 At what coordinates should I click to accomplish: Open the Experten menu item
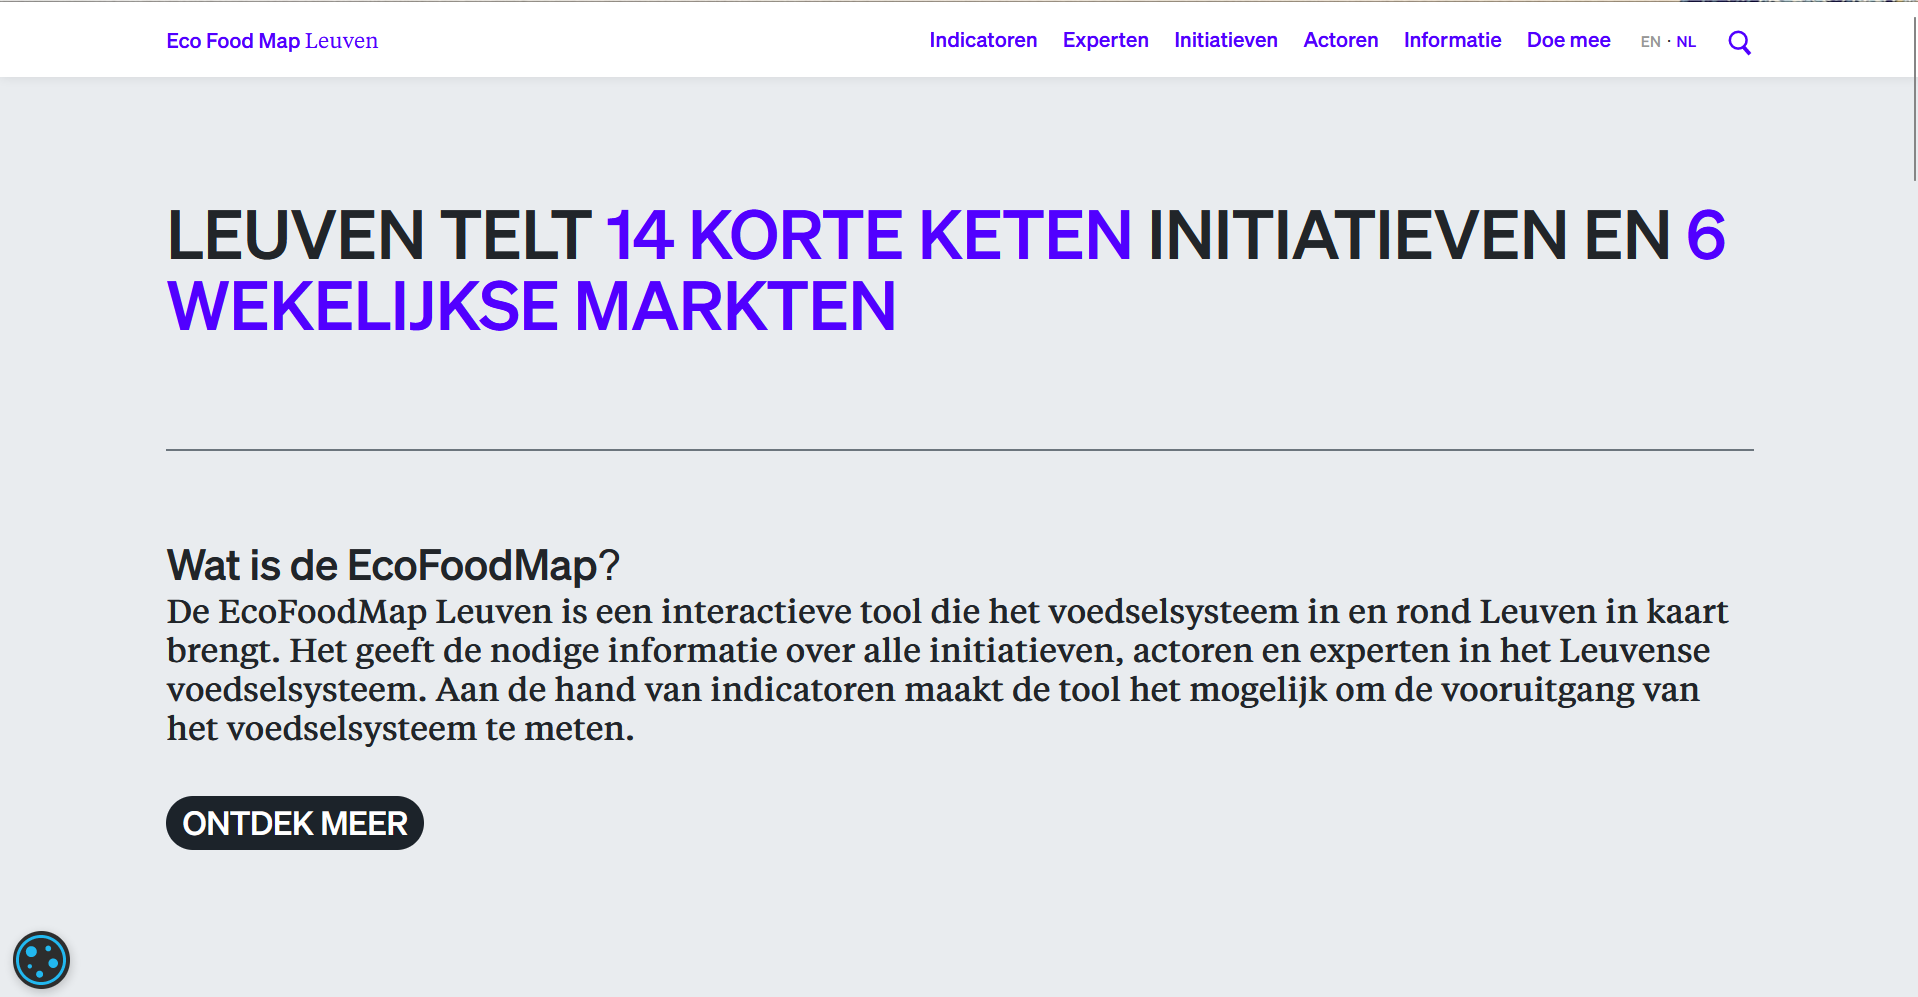coord(1105,40)
